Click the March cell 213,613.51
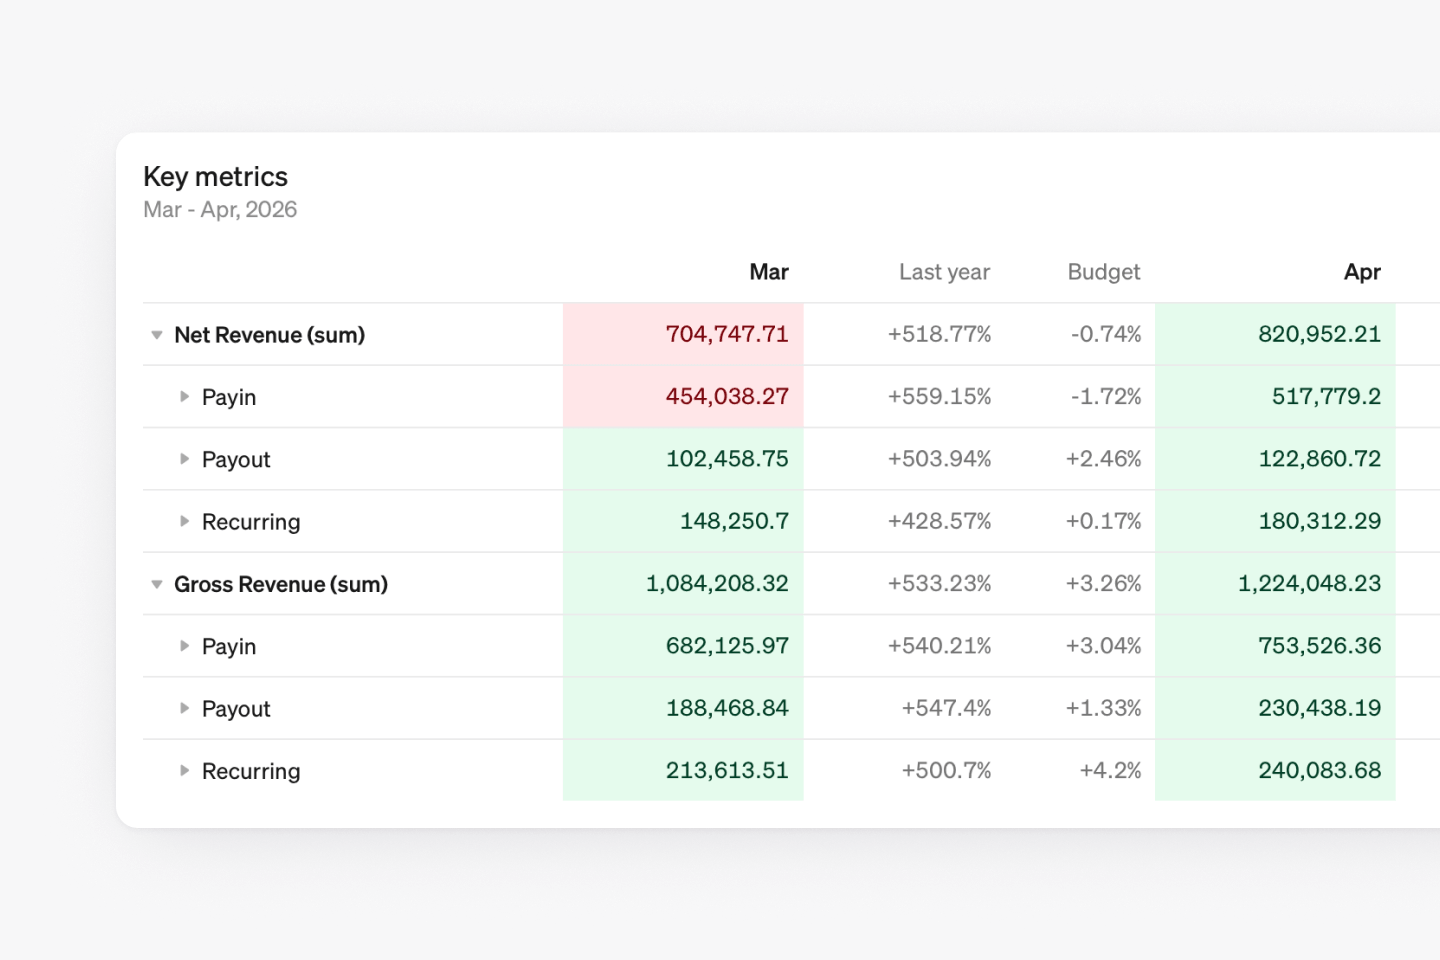The width and height of the screenshot is (1440, 960). (683, 770)
